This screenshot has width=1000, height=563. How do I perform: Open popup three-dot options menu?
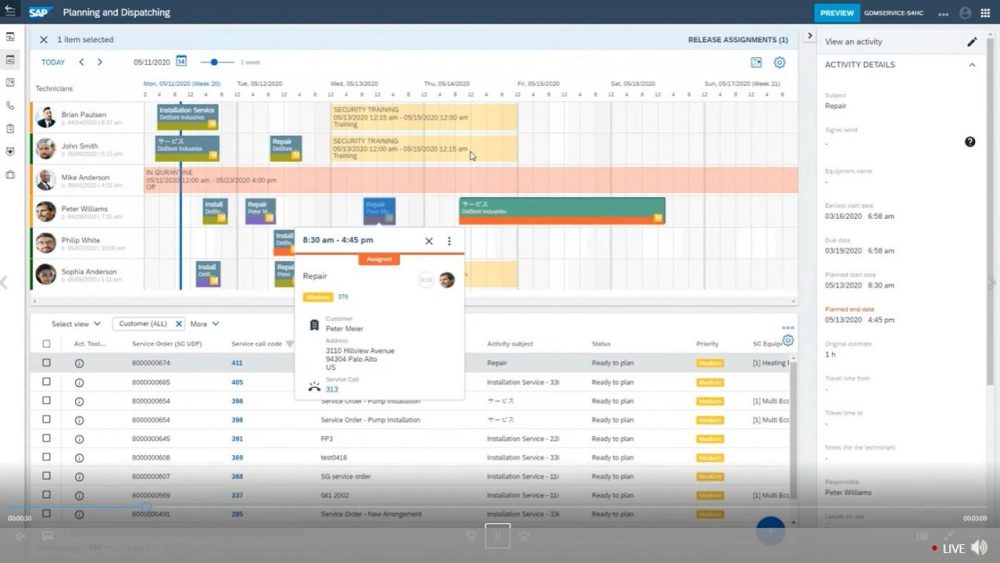tap(449, 241)
